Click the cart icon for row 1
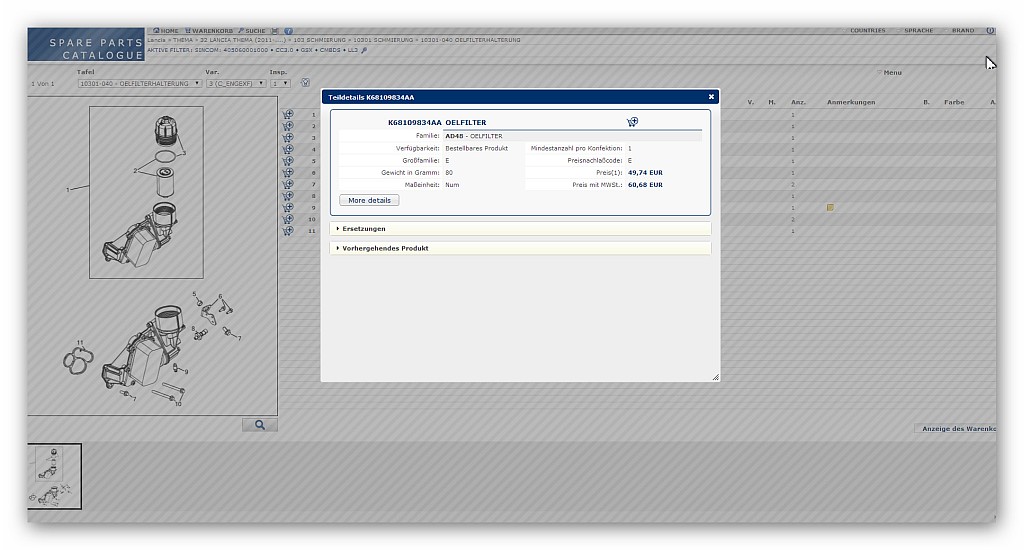 pos(288,114)
